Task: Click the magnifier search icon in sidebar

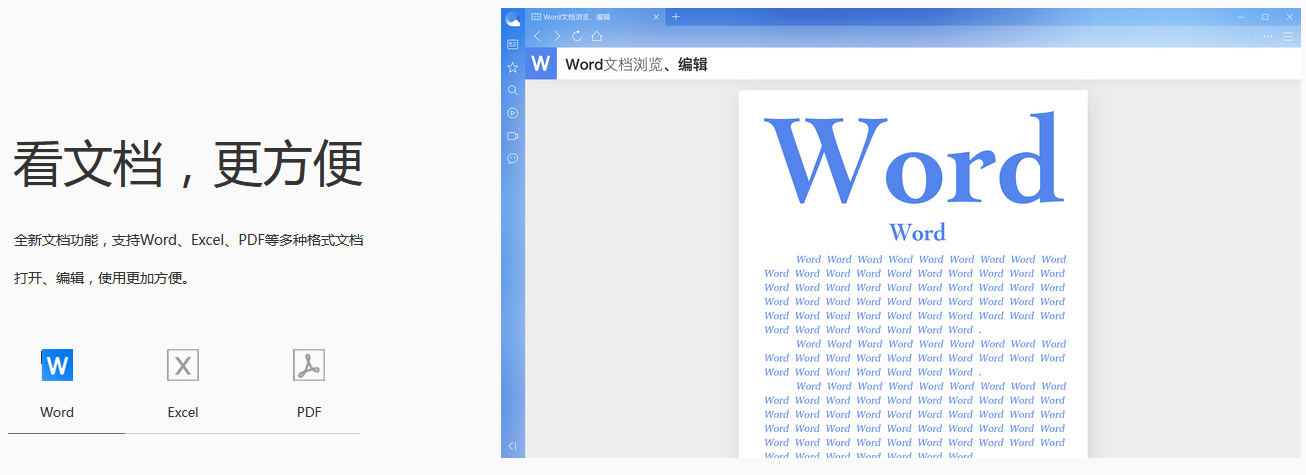Action: (x=513, y=90)
